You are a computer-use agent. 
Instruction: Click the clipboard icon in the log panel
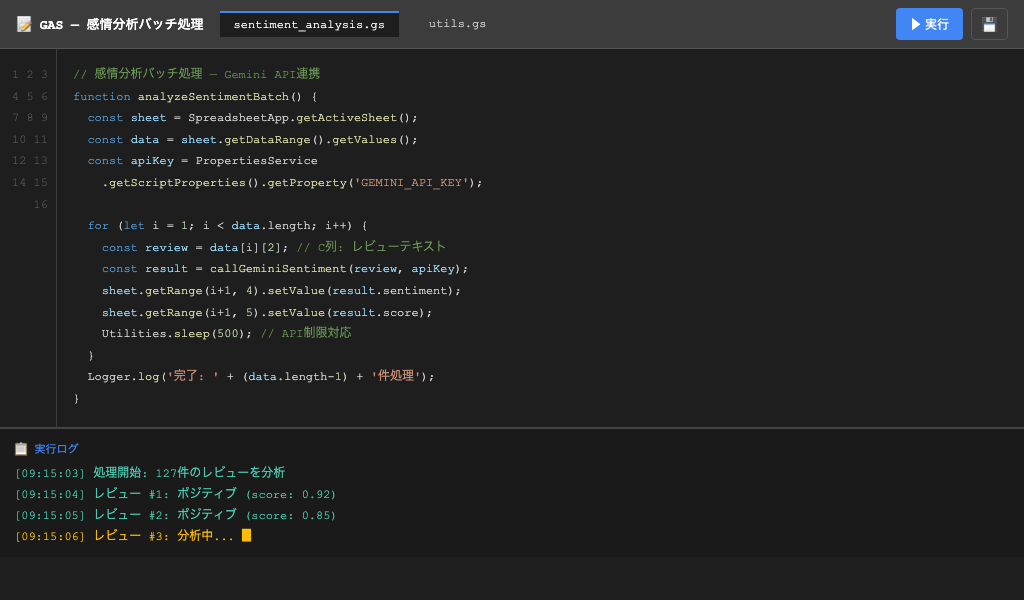coord(21,449)
